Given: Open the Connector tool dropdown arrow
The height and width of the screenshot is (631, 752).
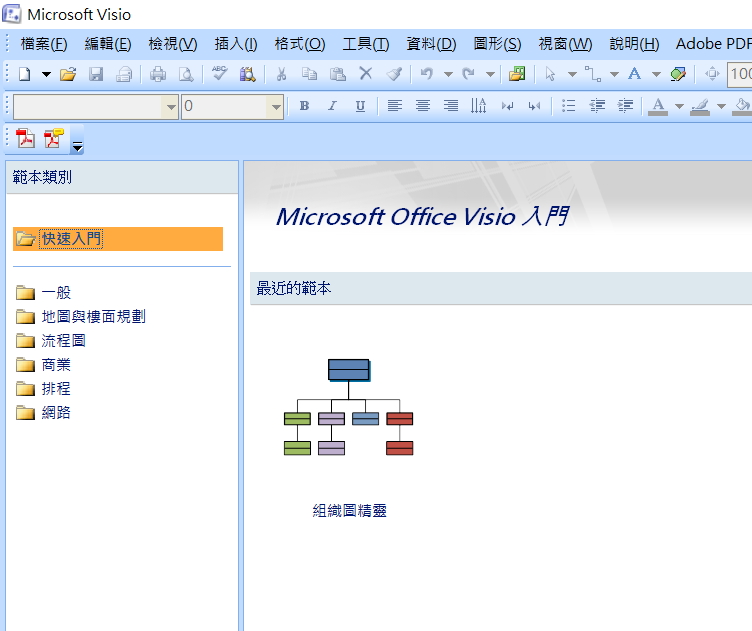Looking at the screenshot, I should 614,74.
